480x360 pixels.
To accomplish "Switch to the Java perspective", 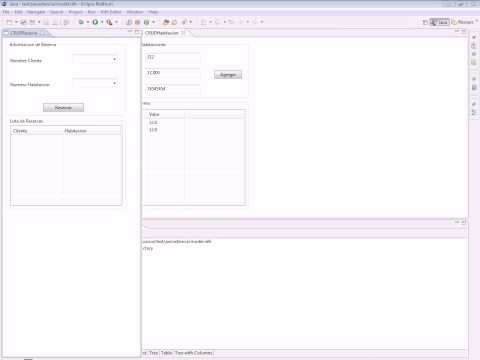I will click(440, 22).
